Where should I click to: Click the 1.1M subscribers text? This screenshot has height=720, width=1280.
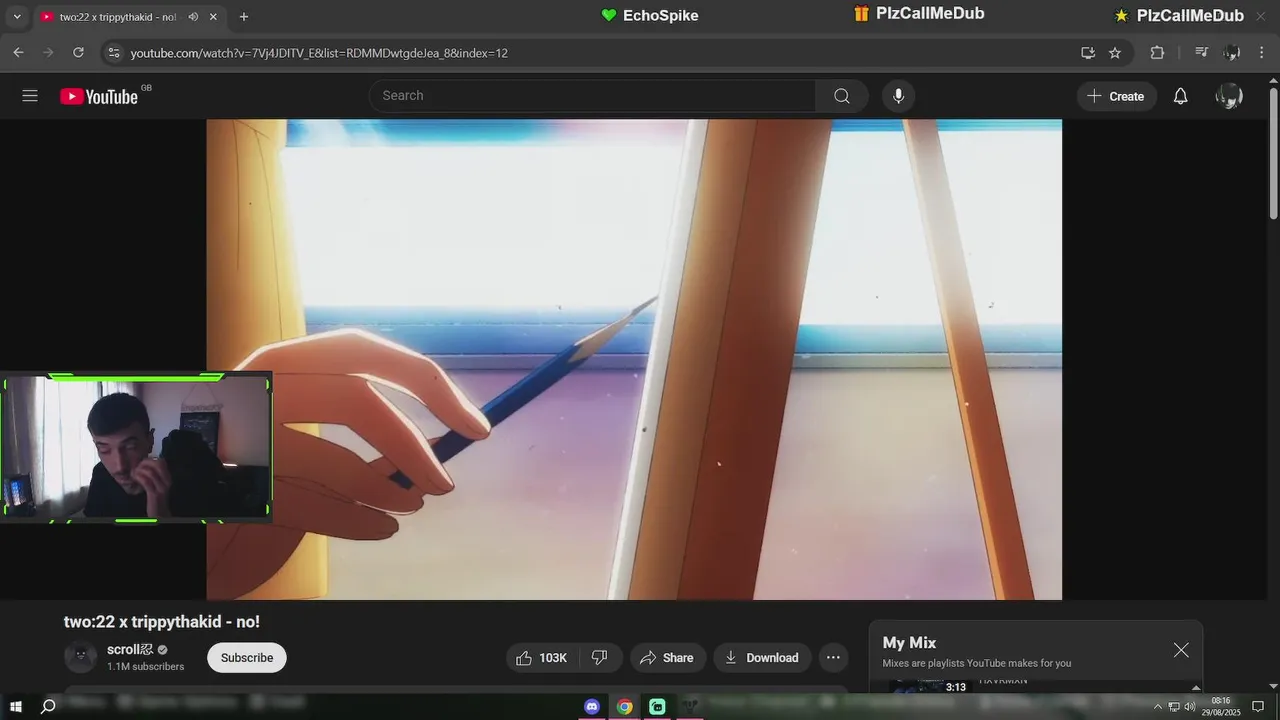coord(146,667)
